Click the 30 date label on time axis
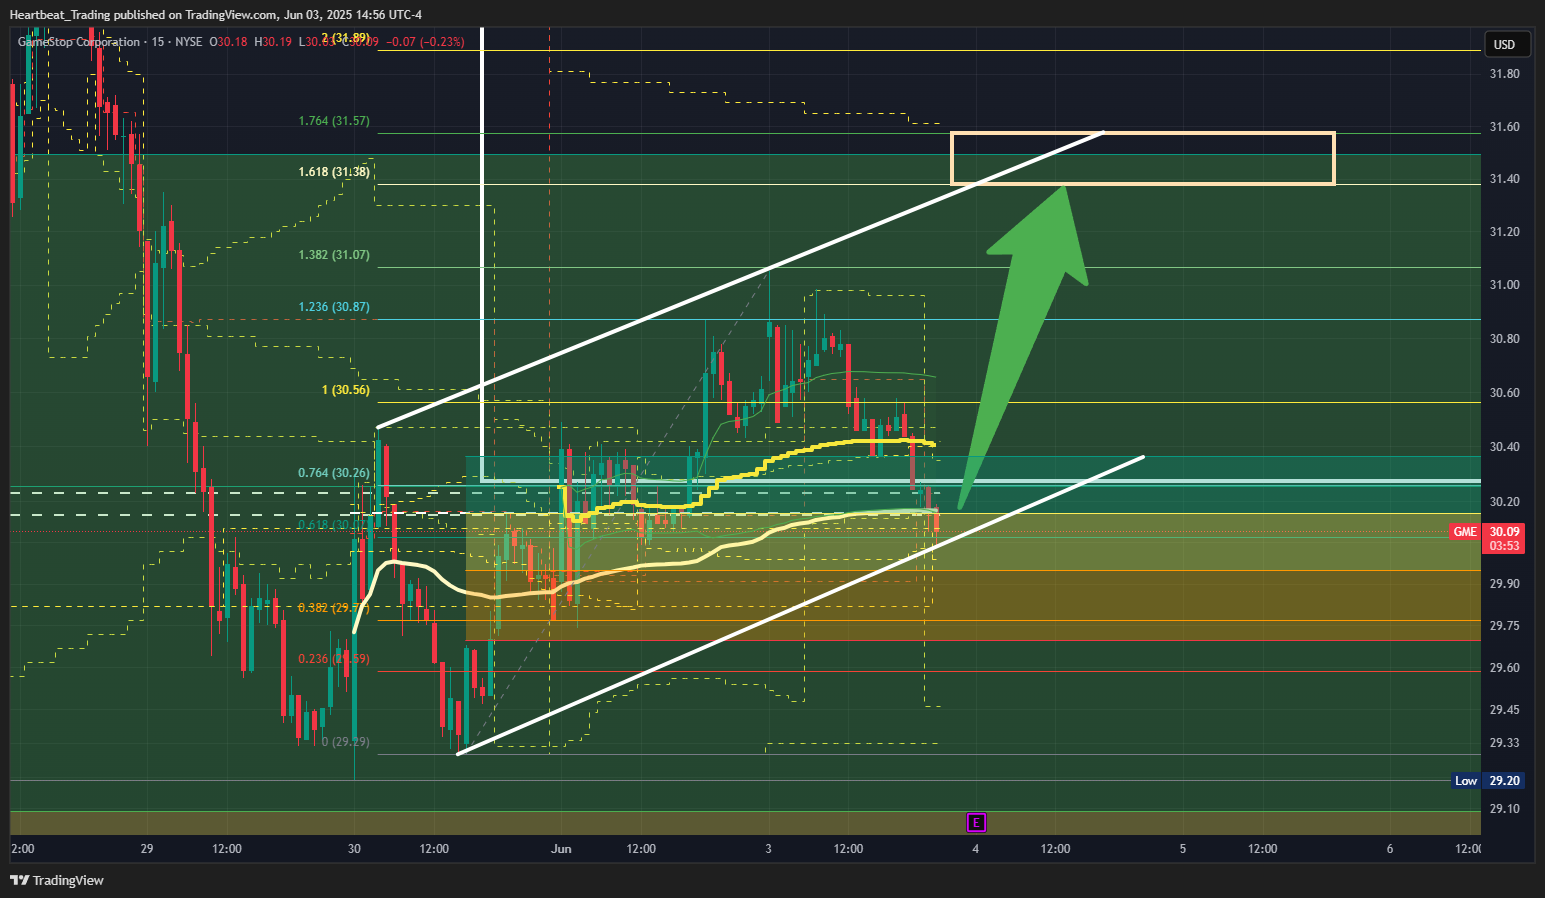The image size is (1545, 898). point(354,849)
